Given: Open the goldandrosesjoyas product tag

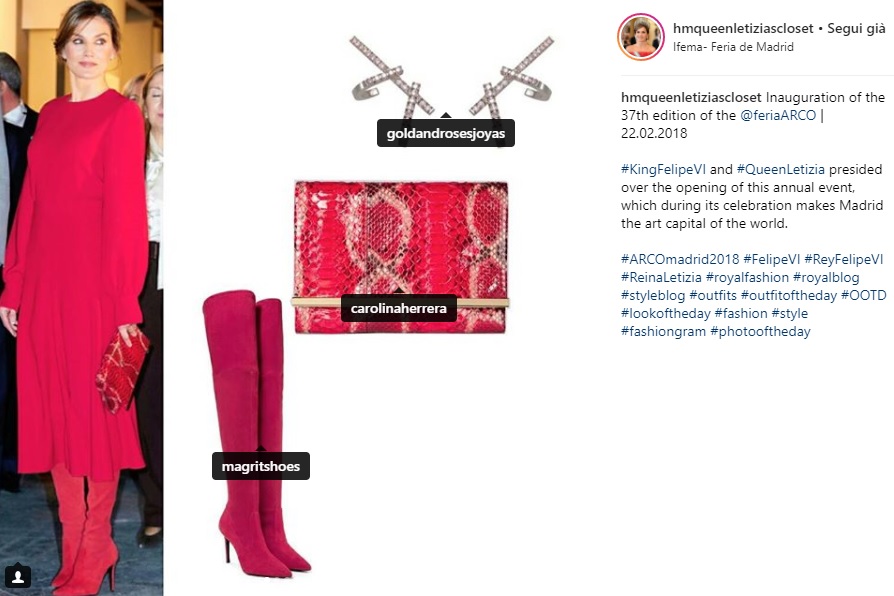Looking at the screenshot, I should coord(446,133).
